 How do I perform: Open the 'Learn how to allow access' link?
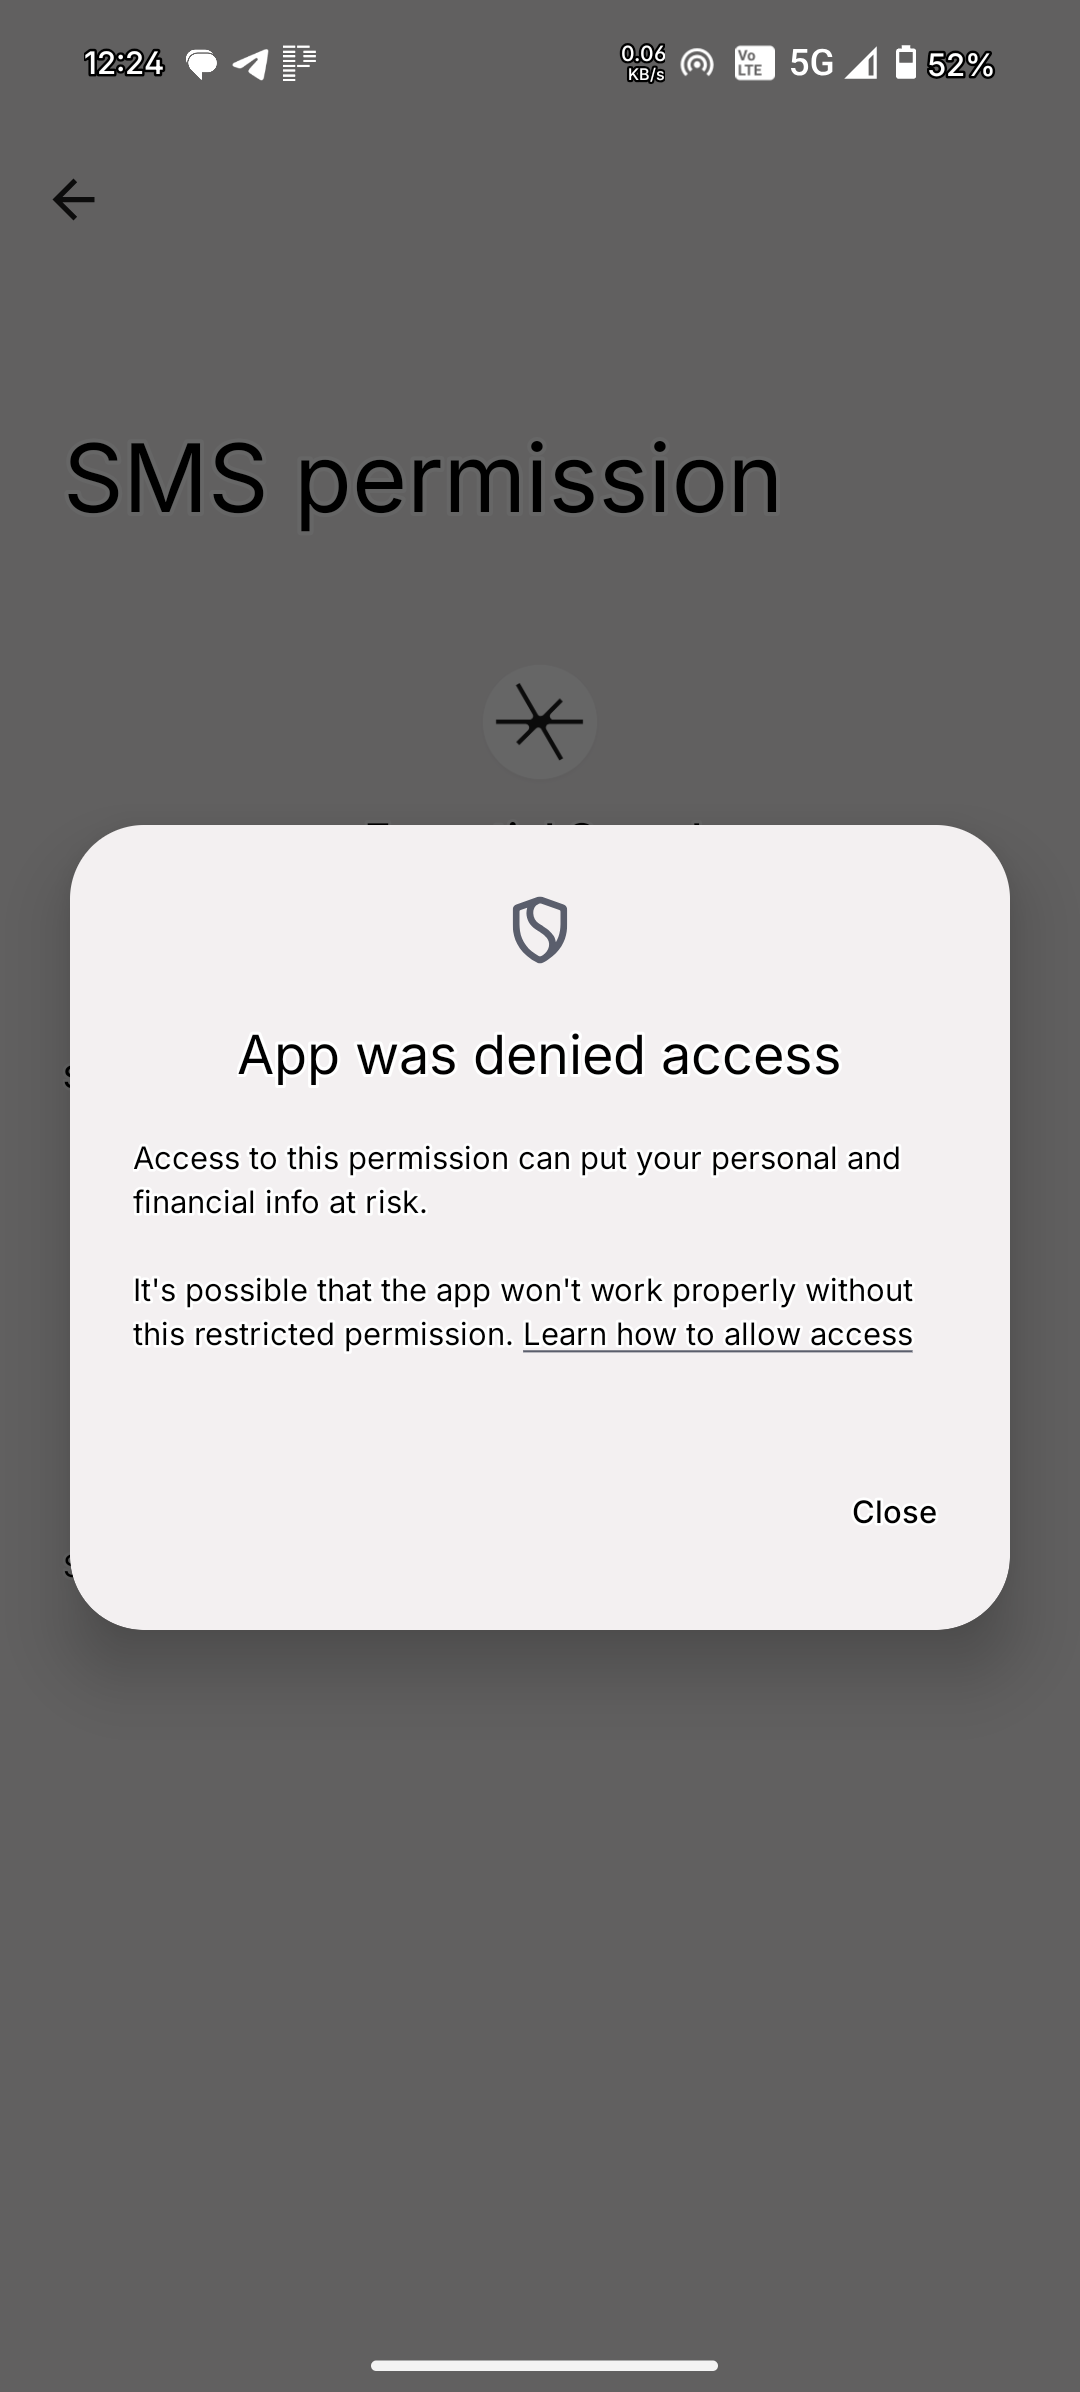(718, 1334)
